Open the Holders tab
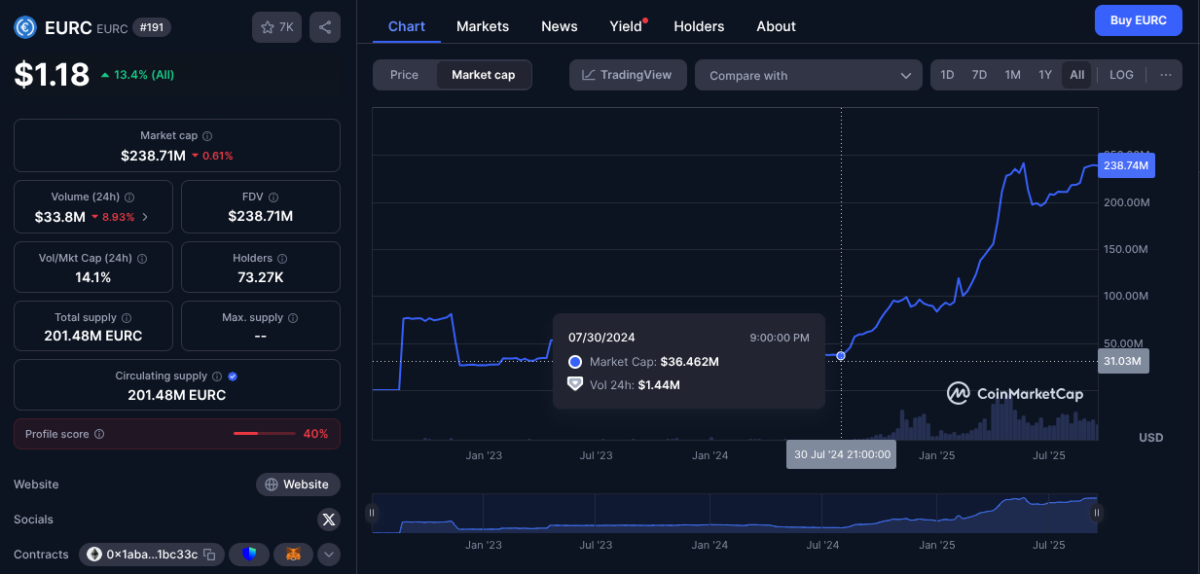1200x574 pixels. 699,26
